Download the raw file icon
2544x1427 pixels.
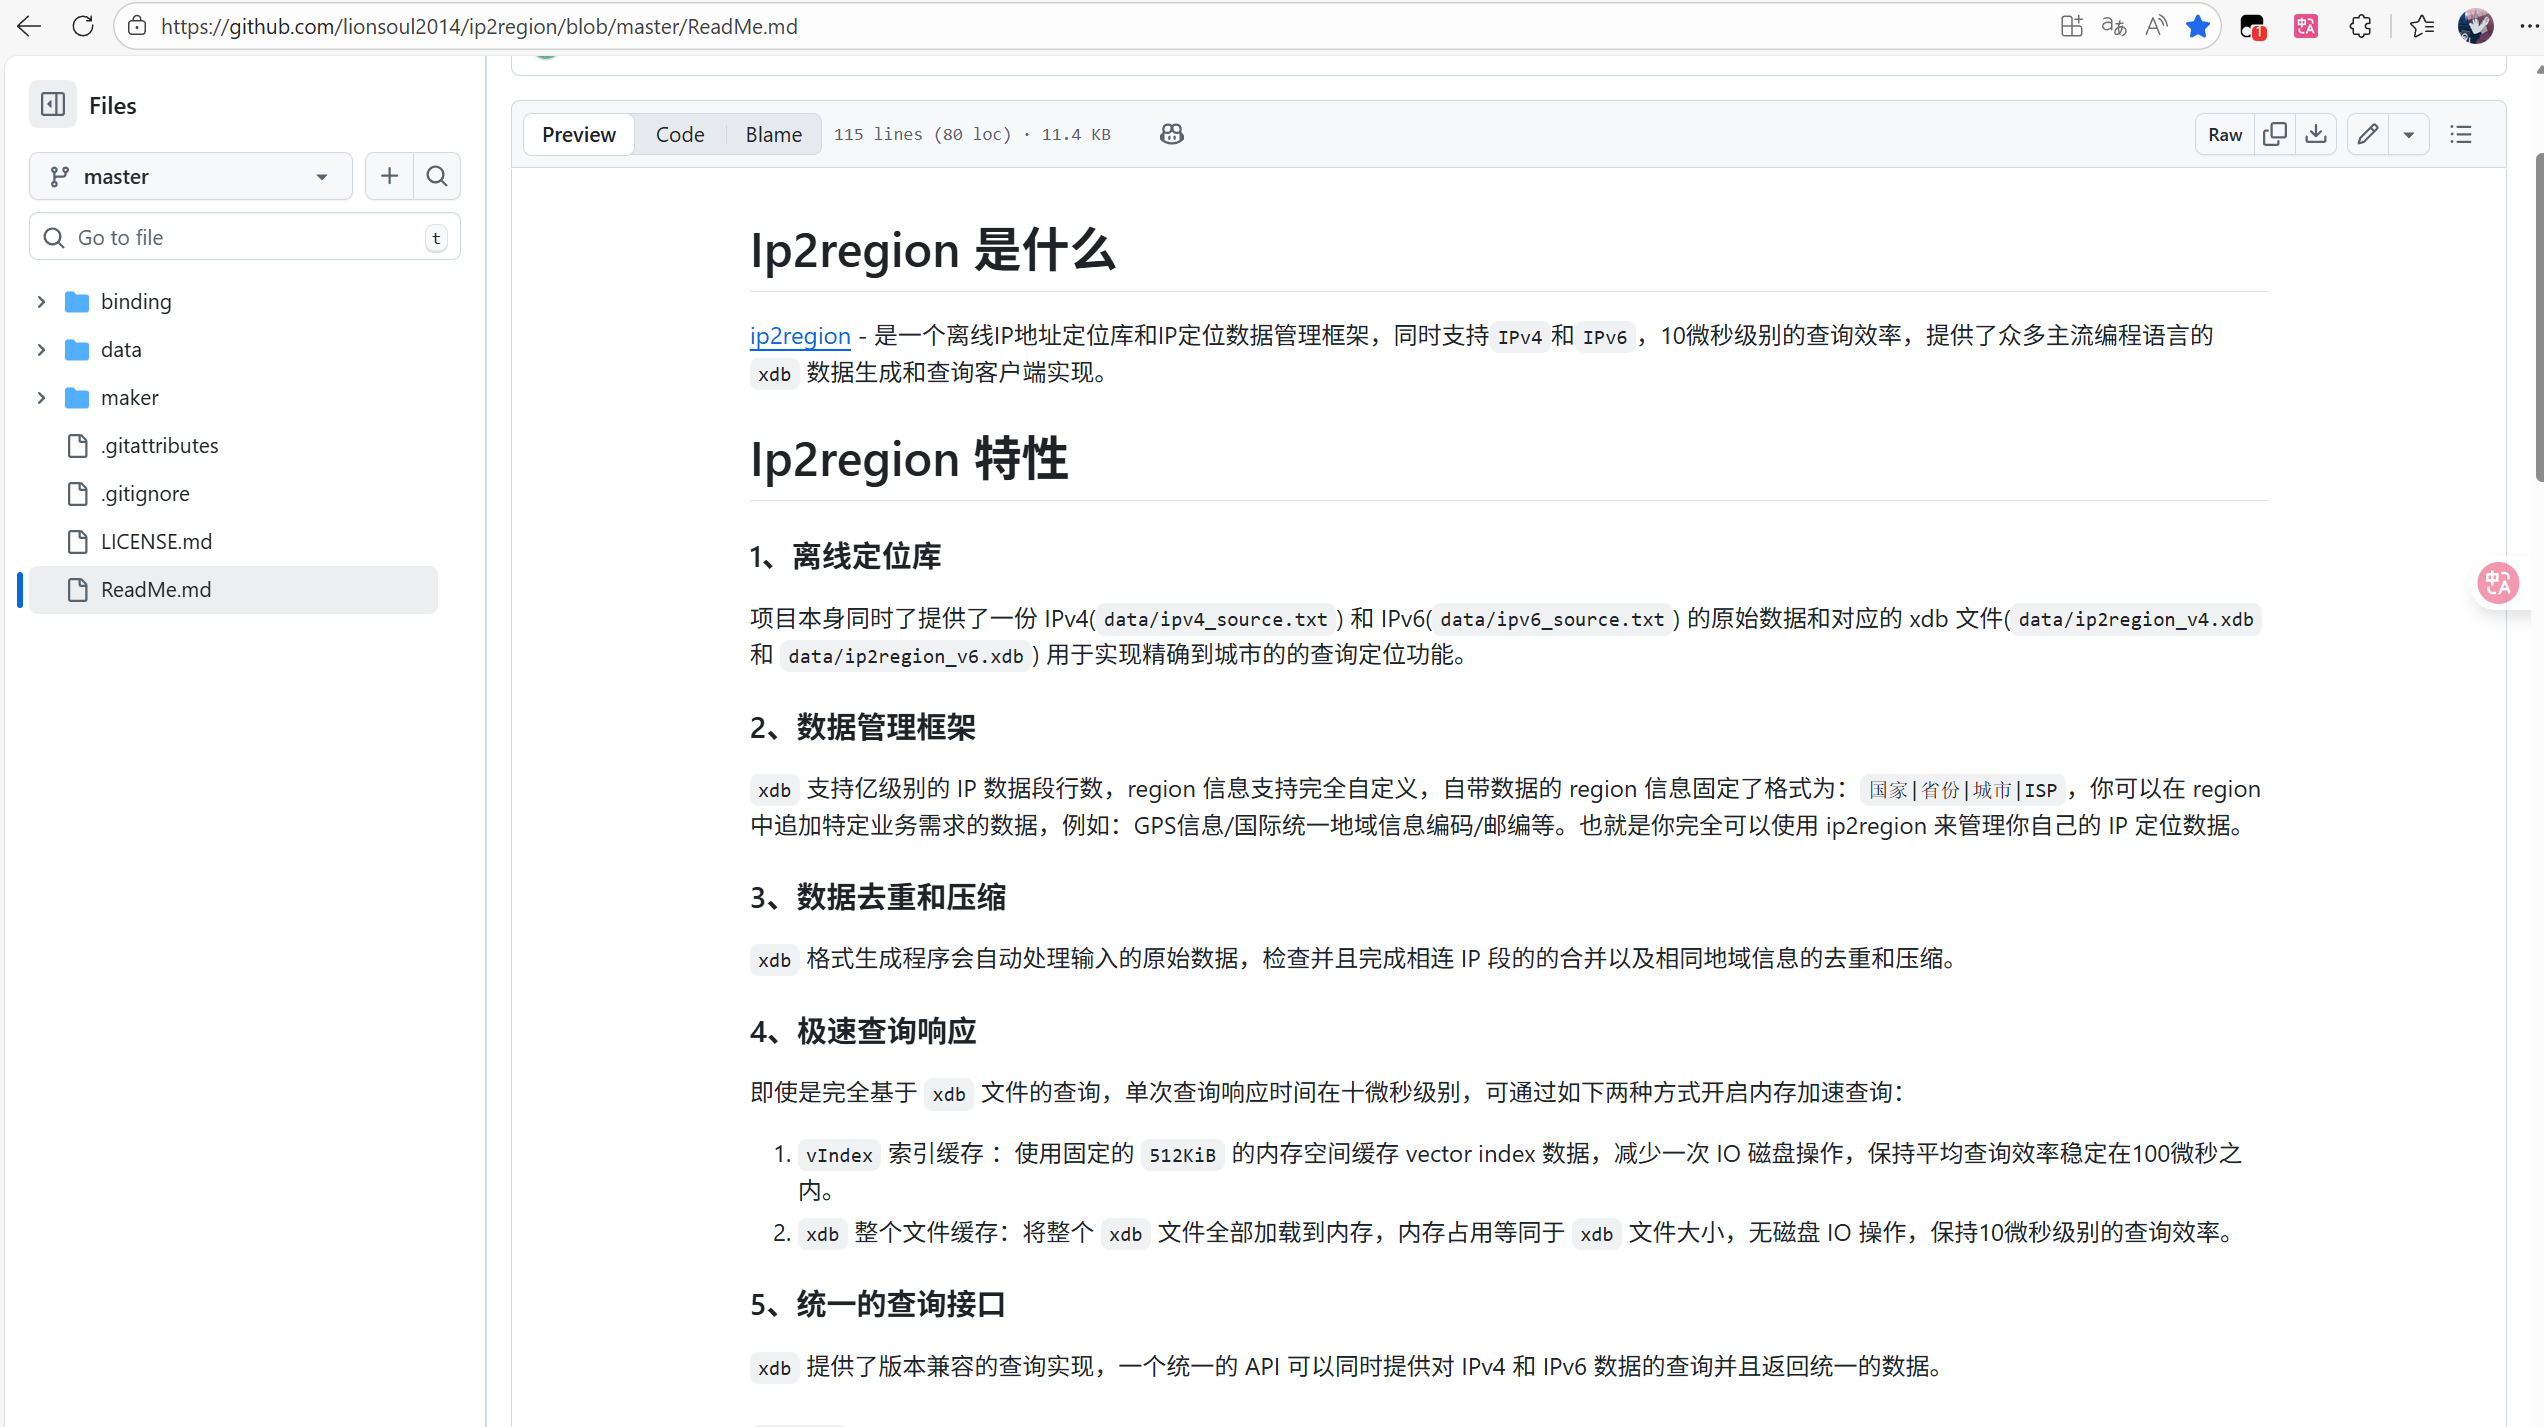pos(2315,134)
